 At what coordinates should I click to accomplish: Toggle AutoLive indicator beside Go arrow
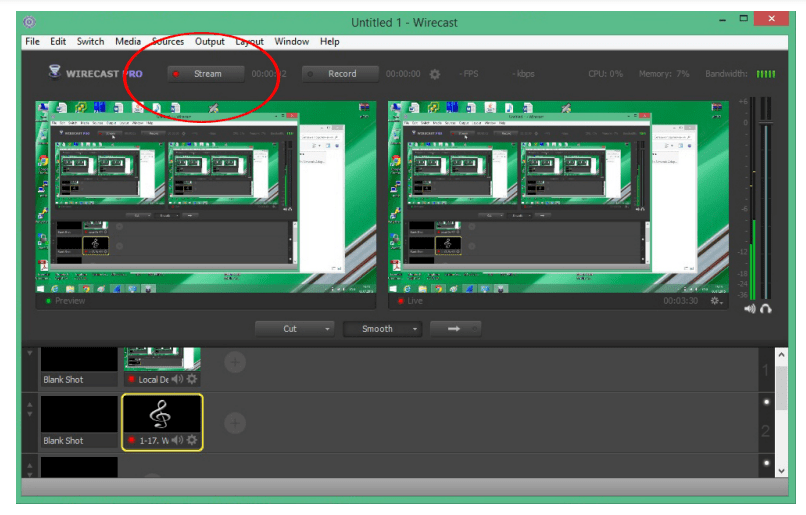pyautogui.click(x=475, y=329)
